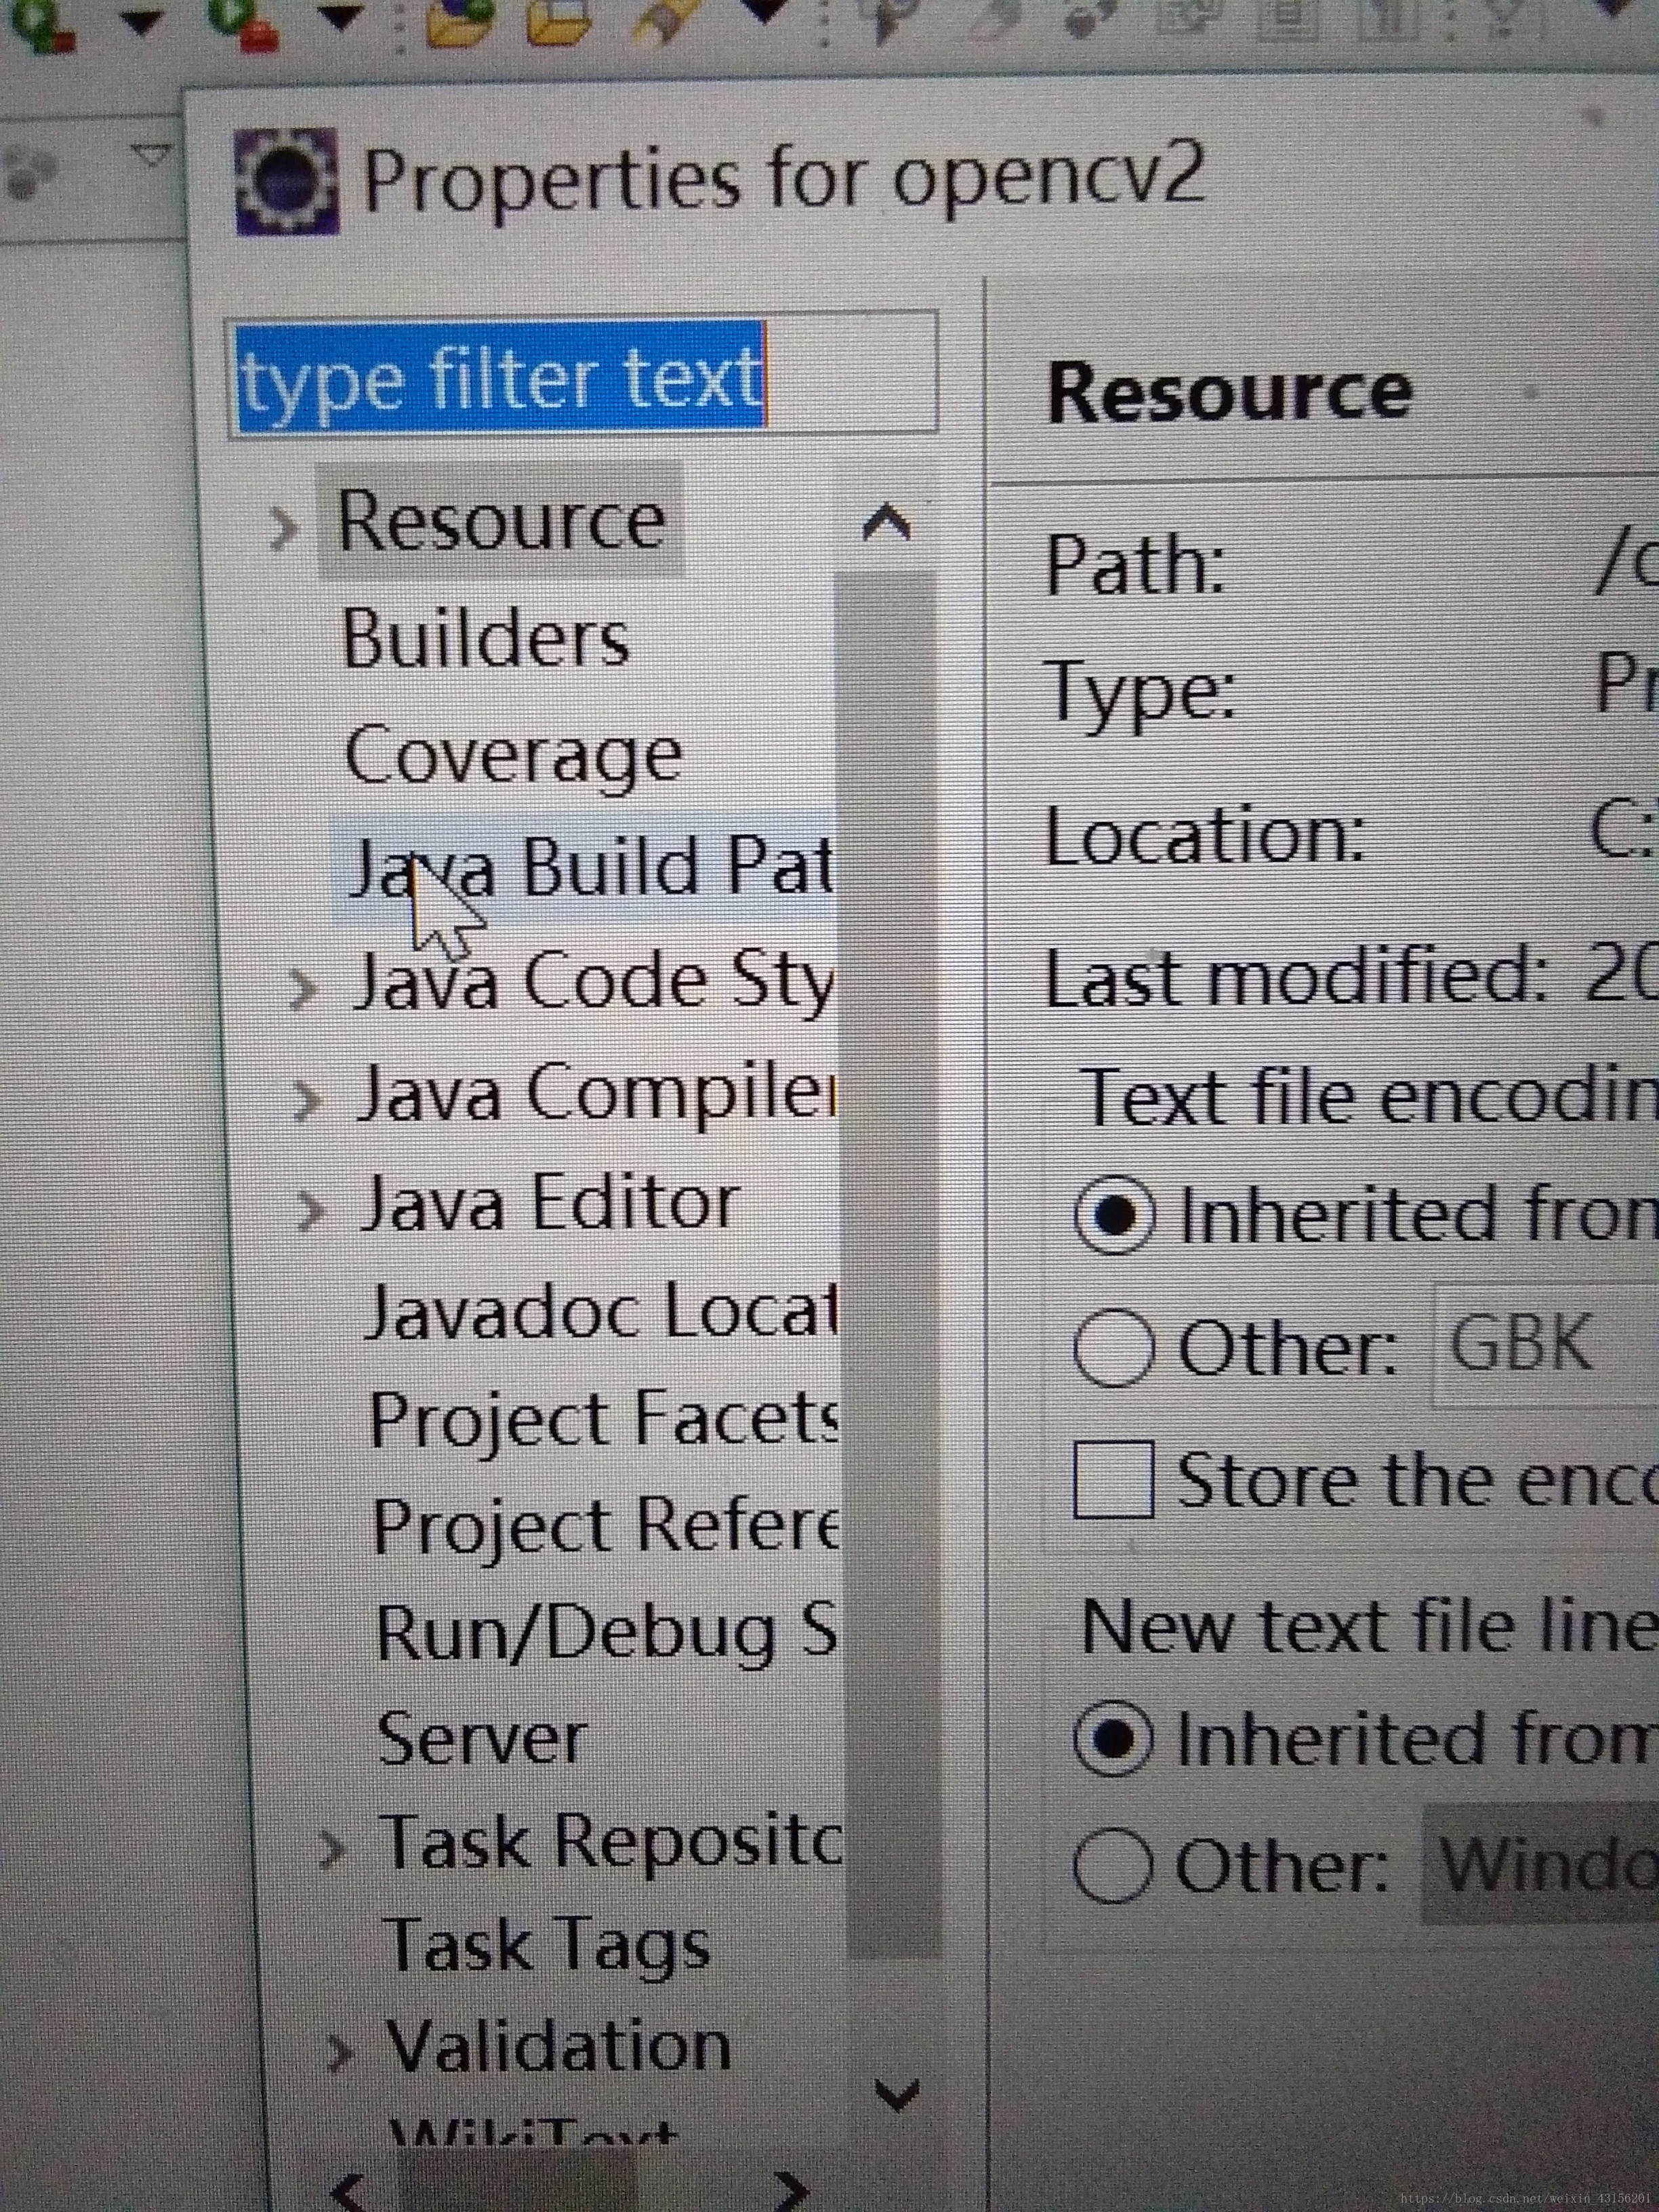Open the Windows line delimiter combo box
1659x2212 pixels.
1540,1864
